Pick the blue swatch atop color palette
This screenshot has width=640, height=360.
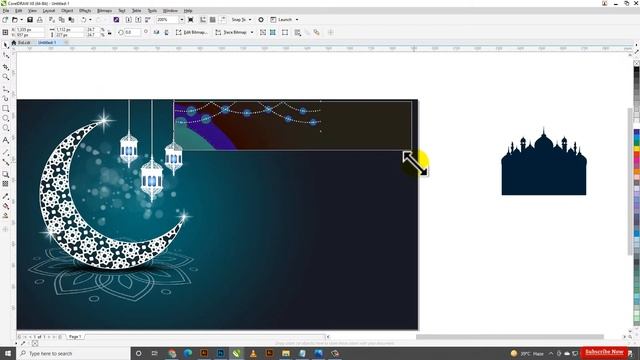[636, 133]
